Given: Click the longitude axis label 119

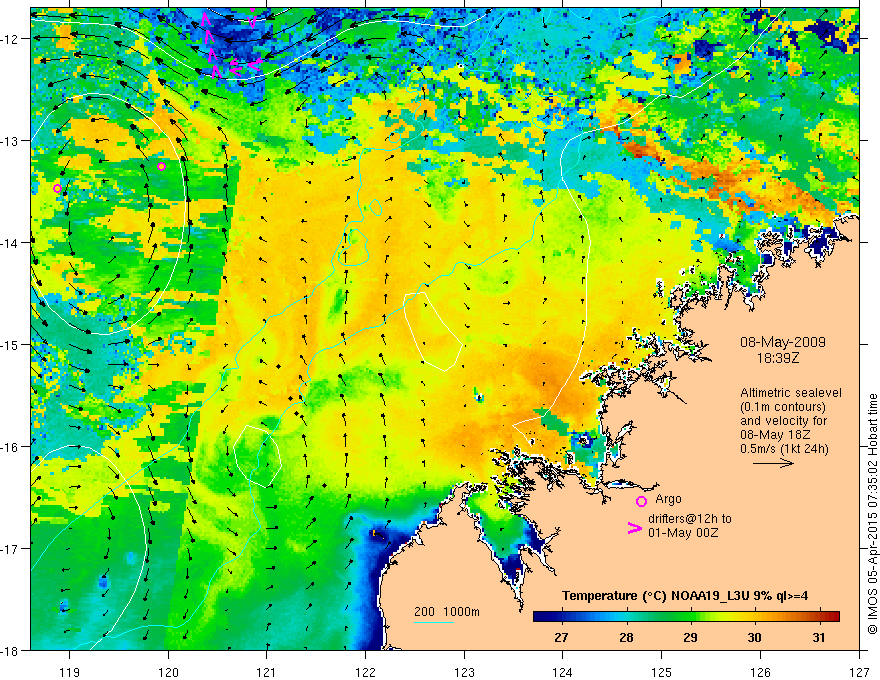Looking at the screenshot, I should pyautogui.click(x=70, y=672).
